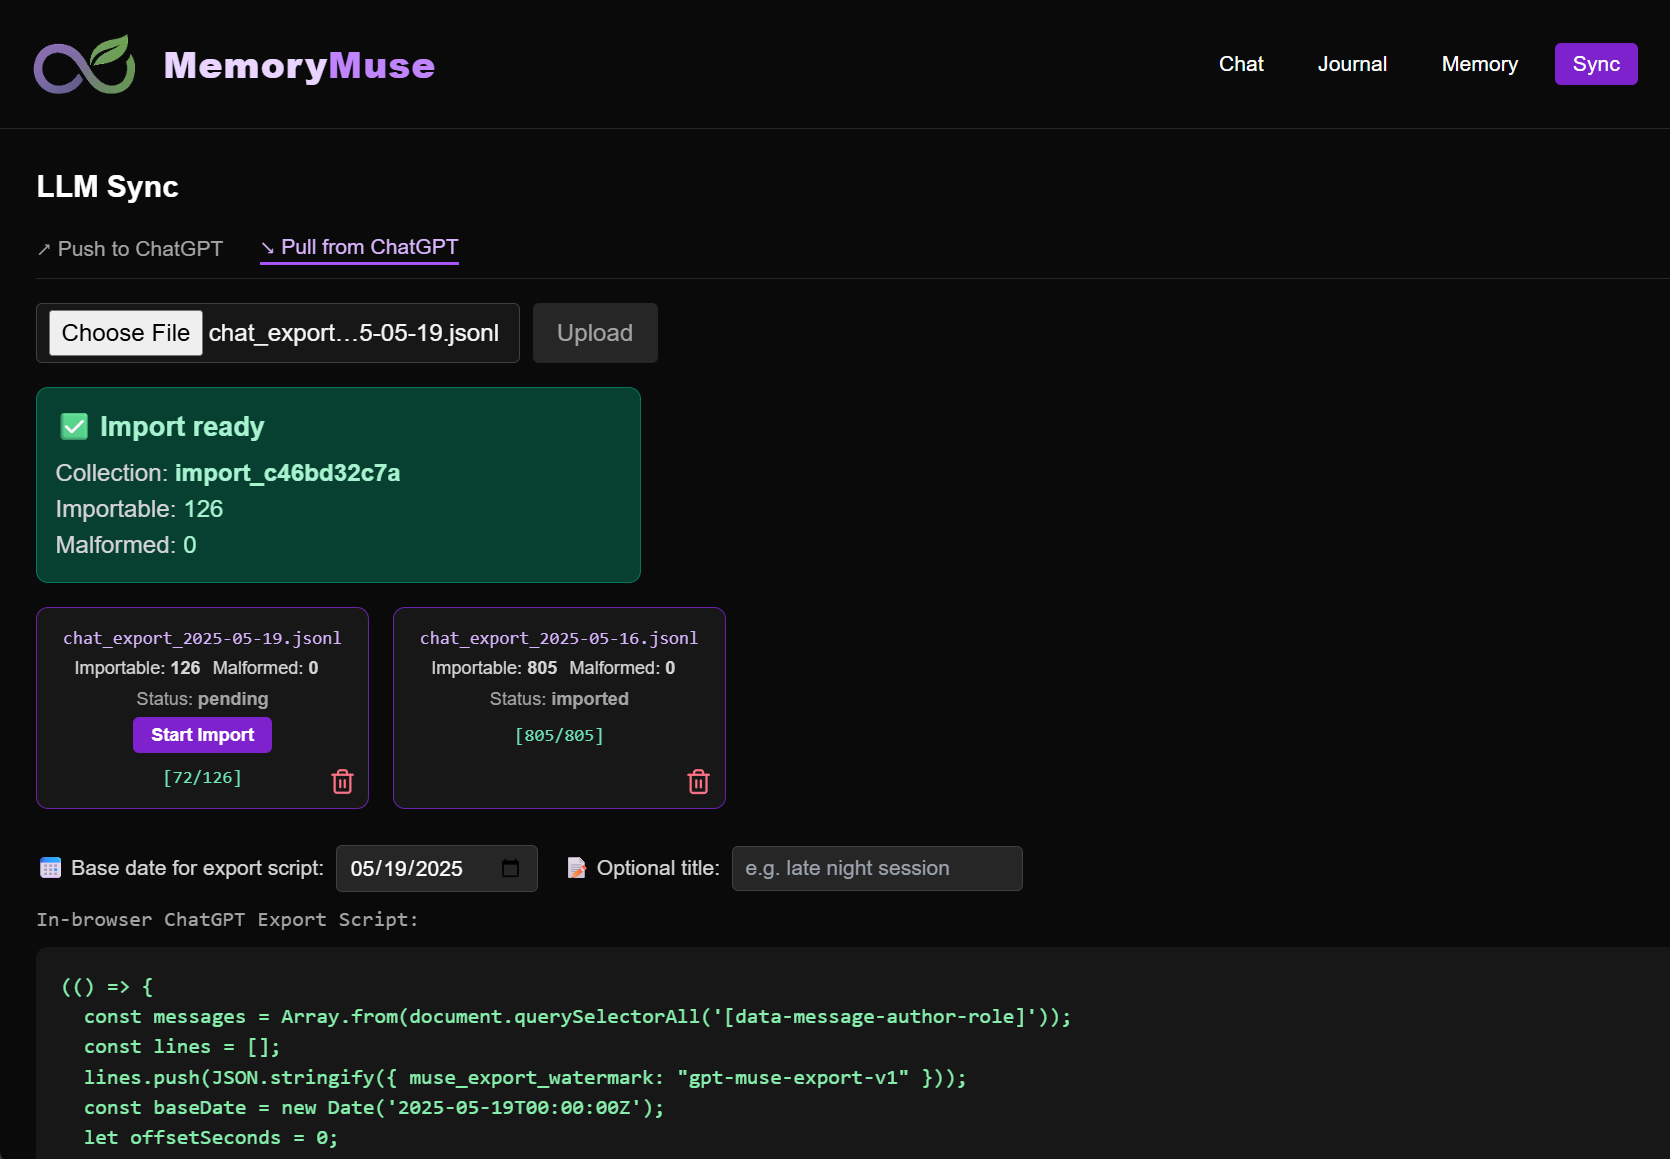Open the calendar picker icon in date field
Viewport: 1670px width, 1159px height.
pos(510,868)
